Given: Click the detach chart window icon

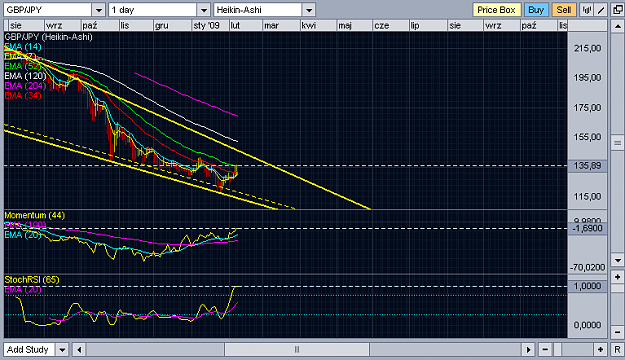Looking at the screenshot, I should [x=617, y=10].
